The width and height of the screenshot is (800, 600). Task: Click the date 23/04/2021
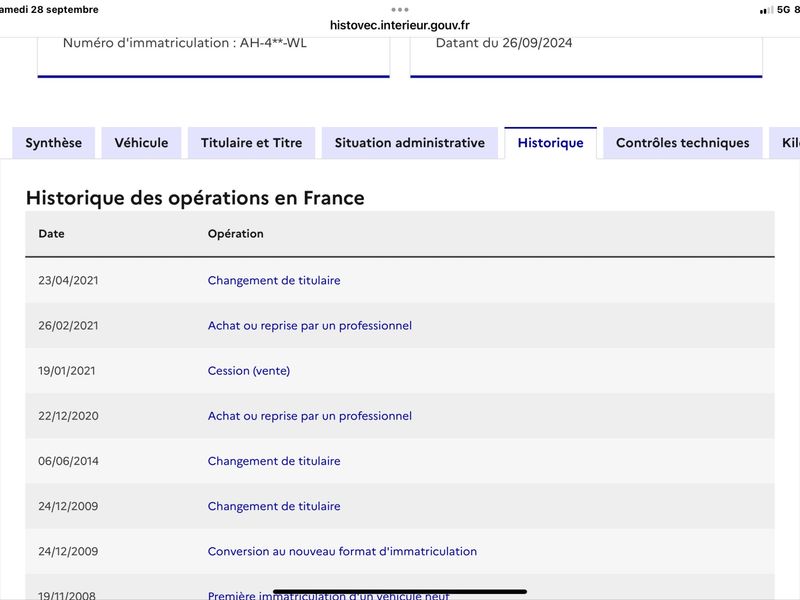coord(68,280)
